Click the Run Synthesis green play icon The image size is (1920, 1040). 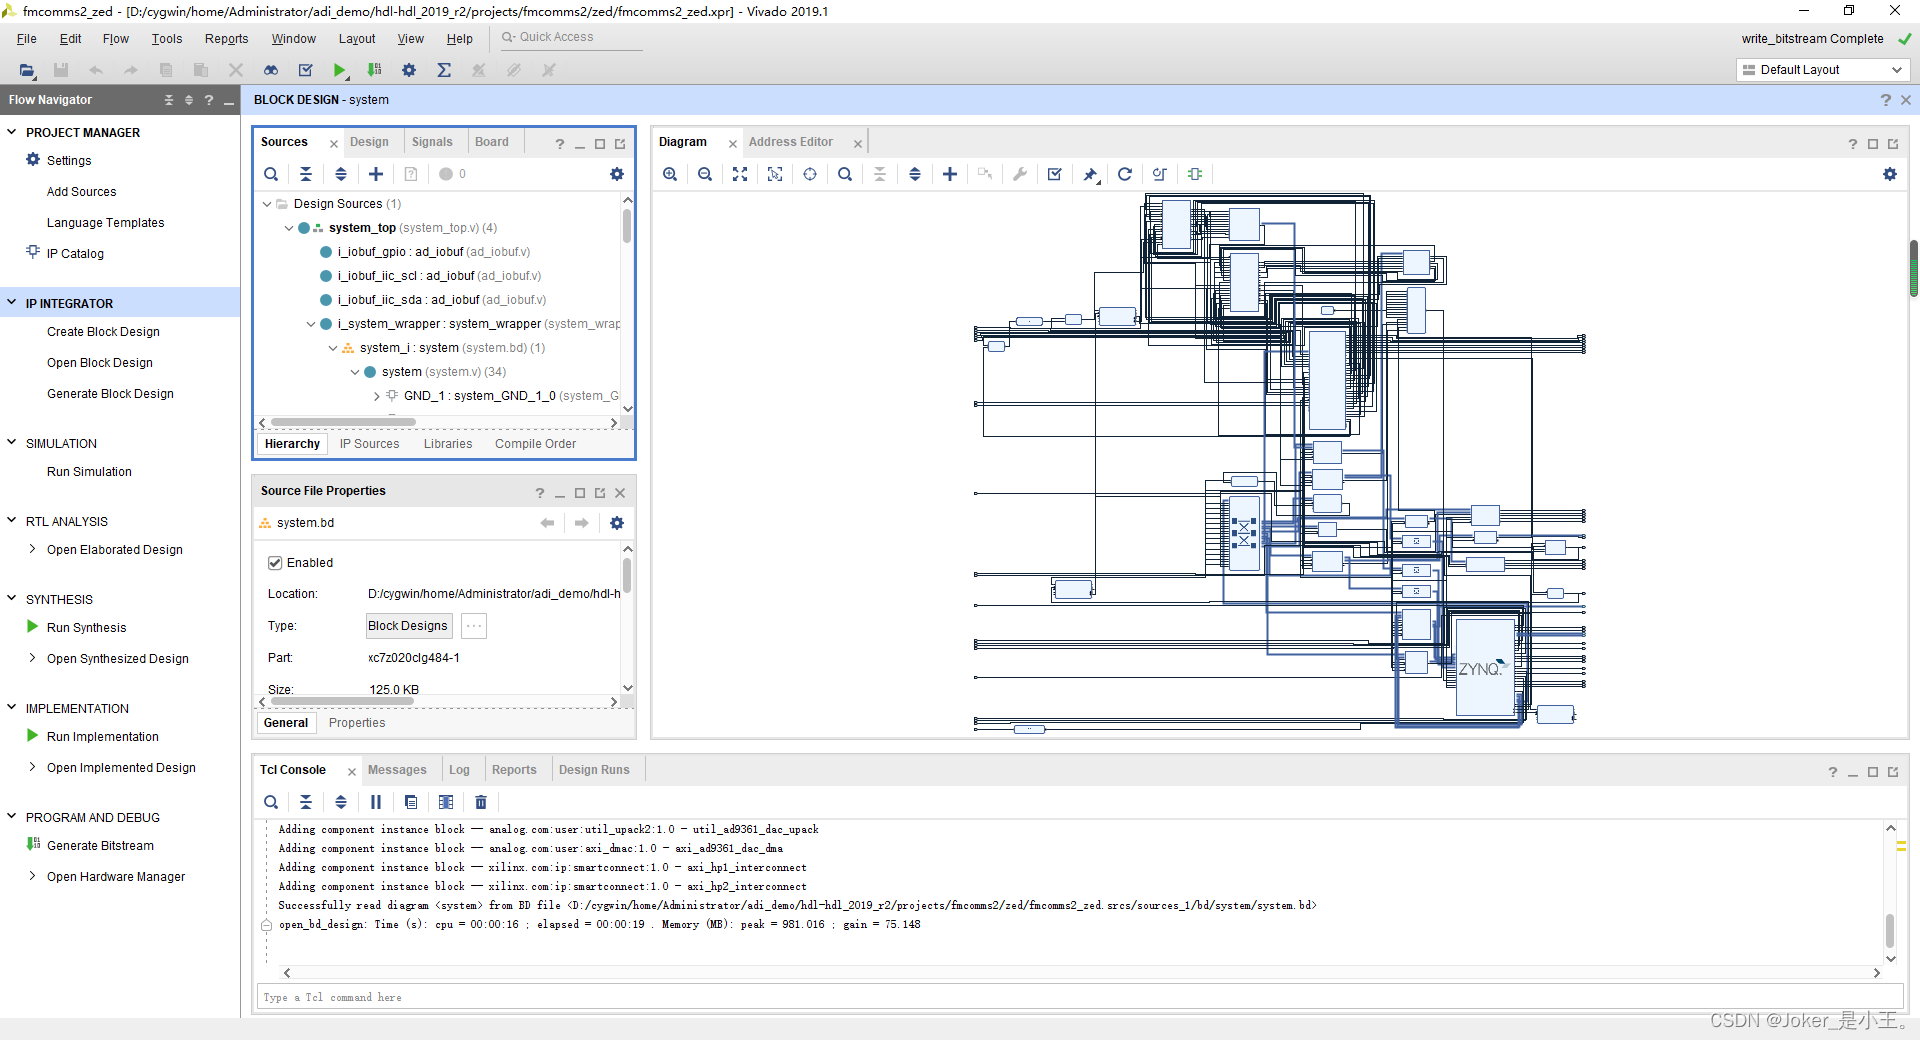point(33,627)
